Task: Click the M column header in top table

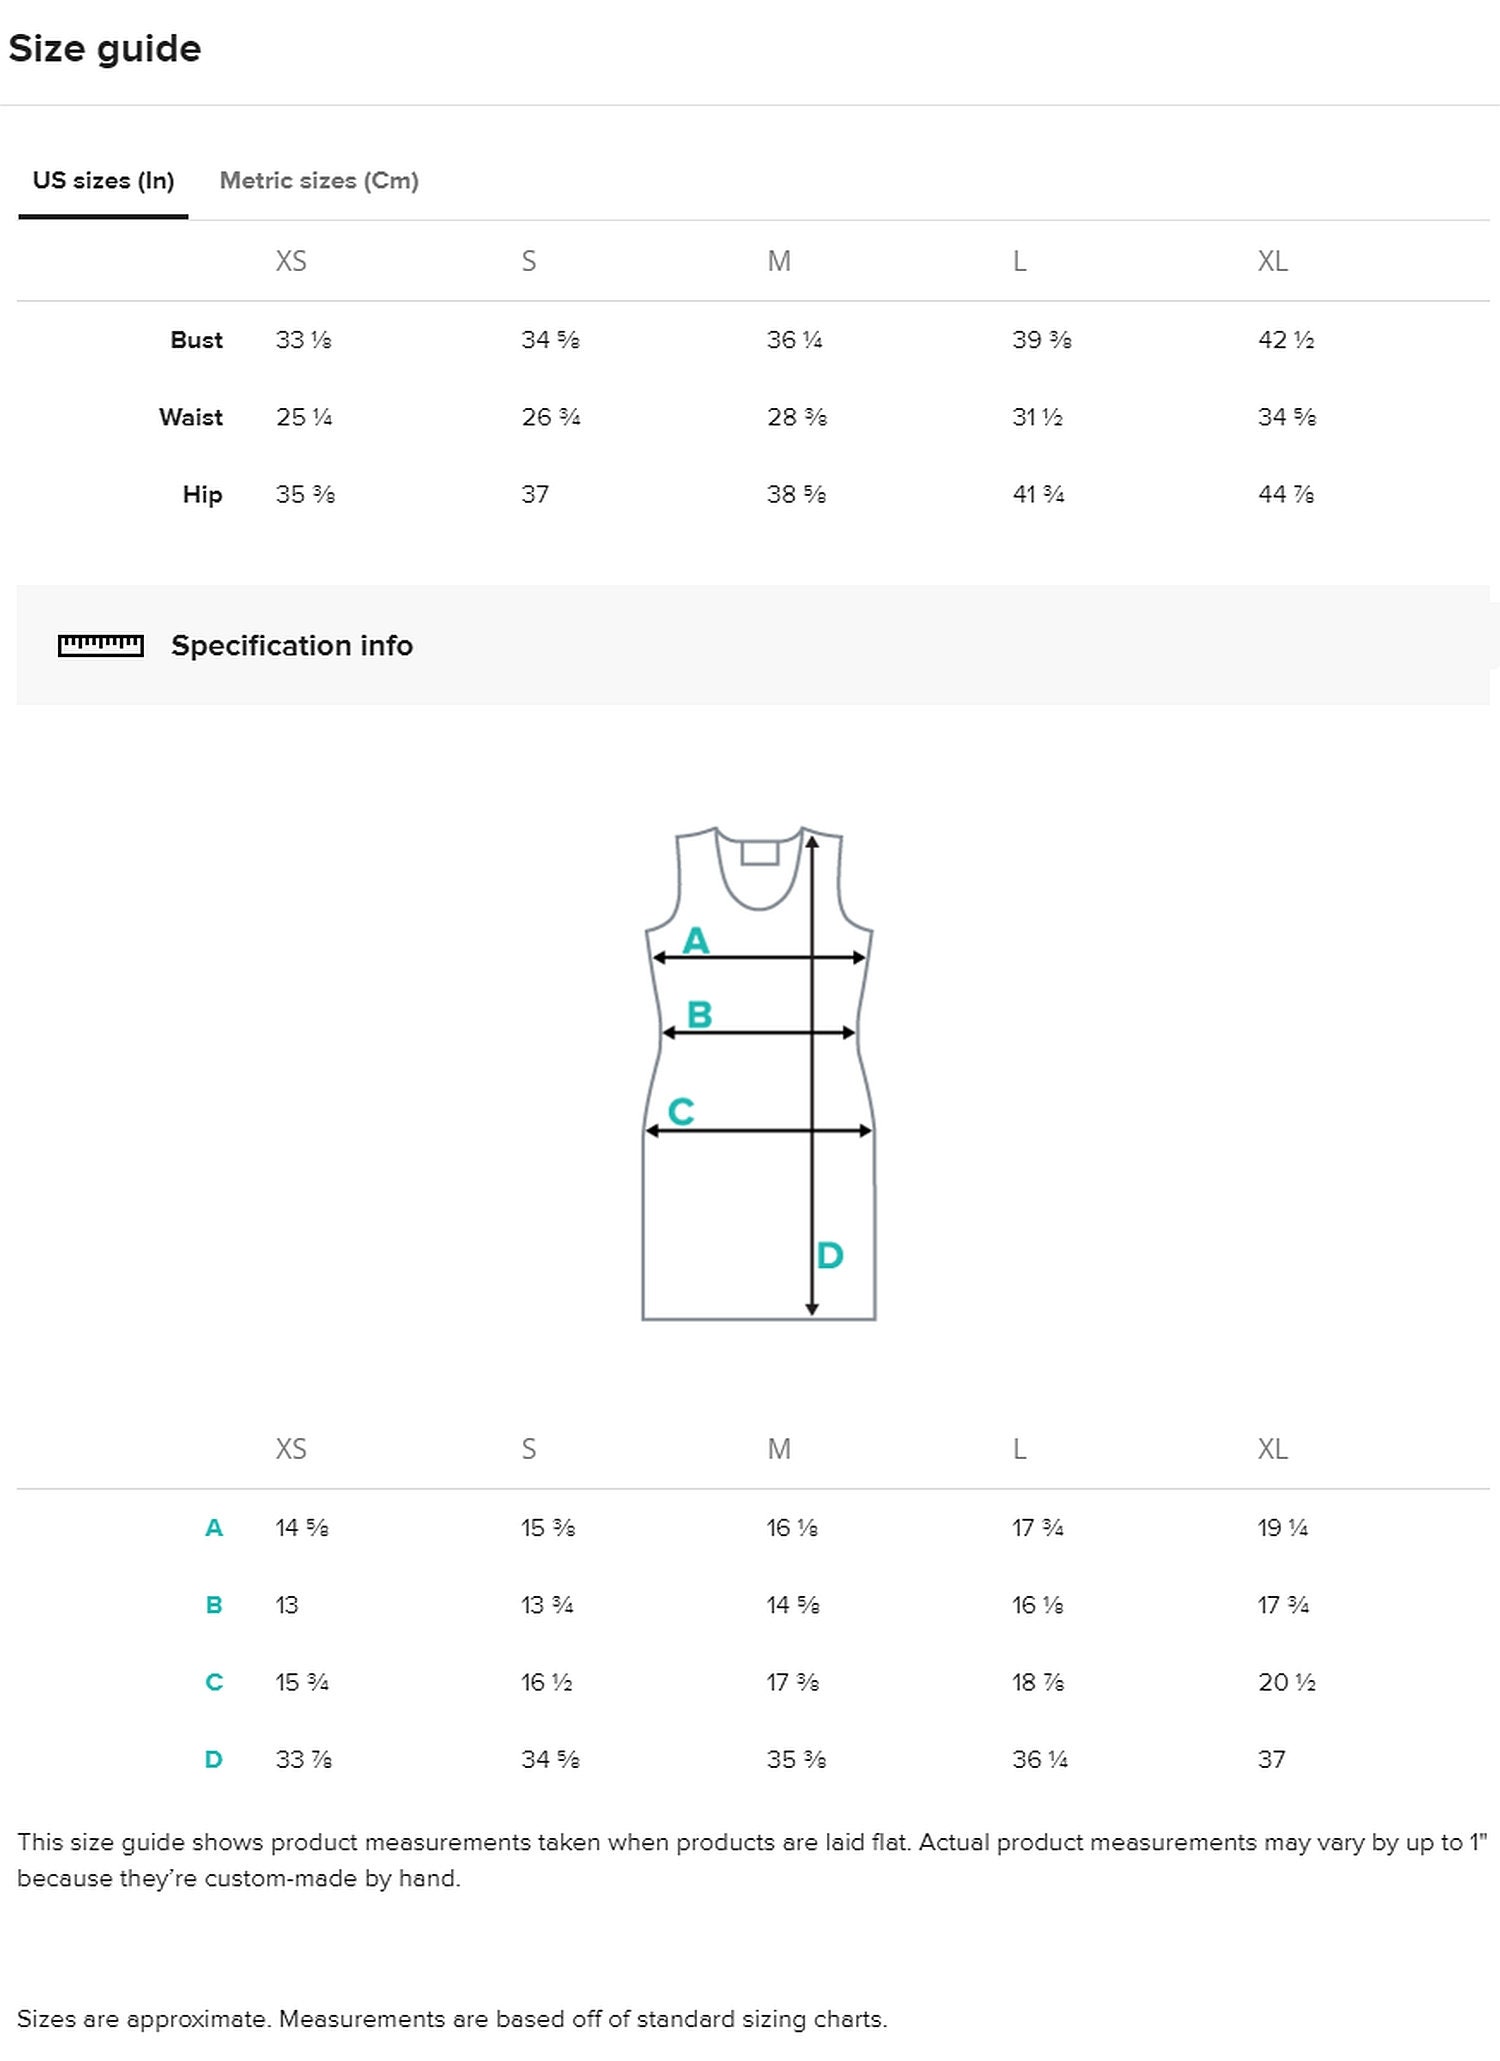Action: [x=779, y=261]
